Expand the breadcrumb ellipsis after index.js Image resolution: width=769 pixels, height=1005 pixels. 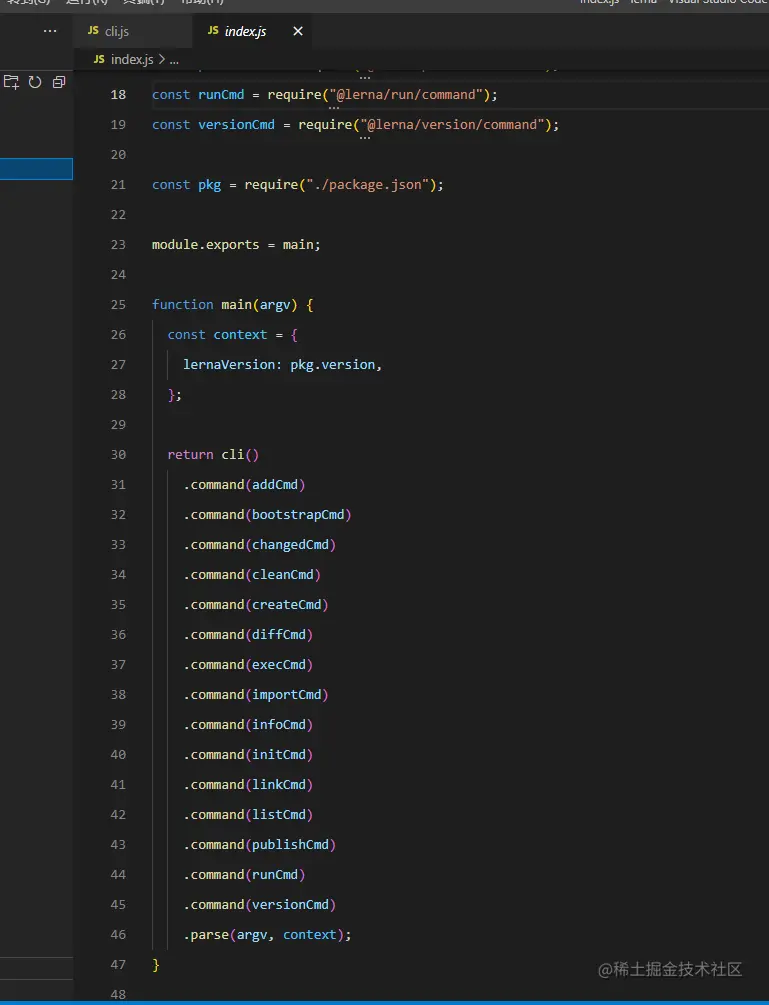pos(174,60)
